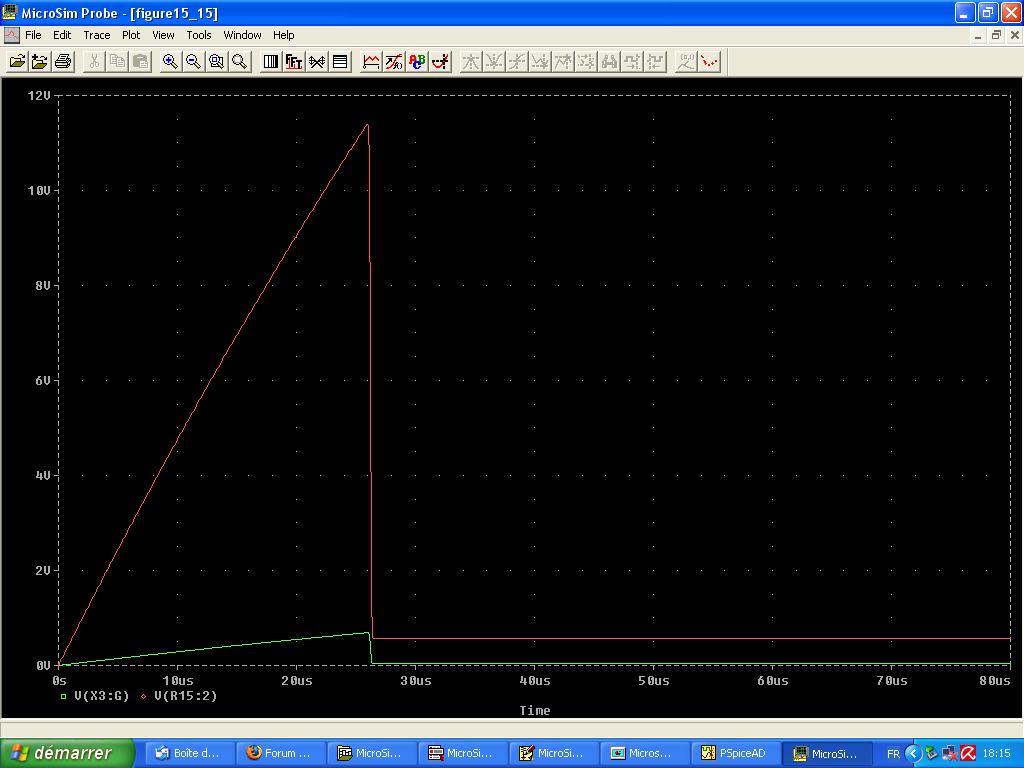
Task: Click the Cursor Max icon
Action: click(564, 61)
